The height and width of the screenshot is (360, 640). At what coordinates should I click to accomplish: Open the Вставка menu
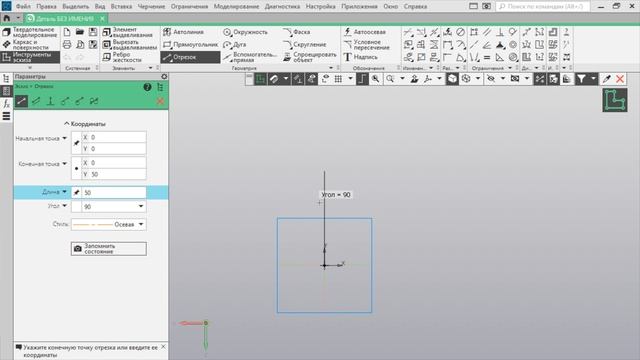pos(121,7)
